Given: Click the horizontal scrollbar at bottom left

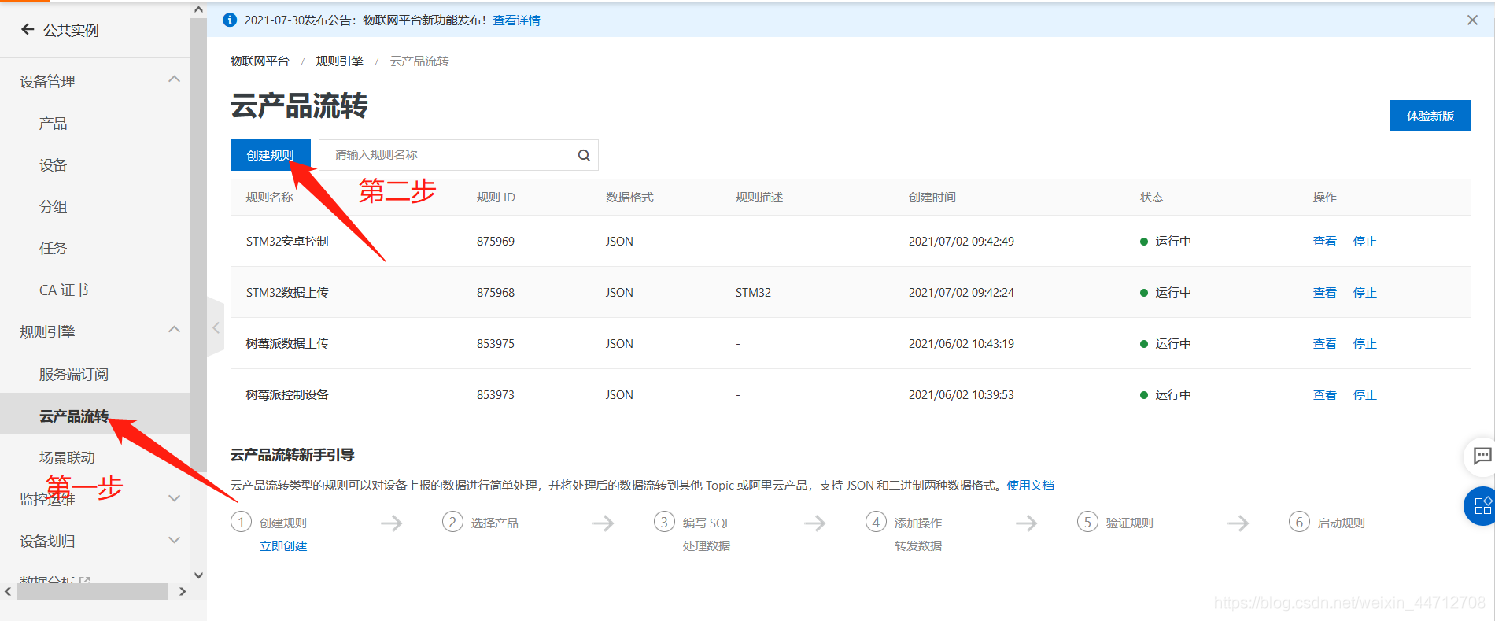Looking at the screenshot, I should (90, 591).
